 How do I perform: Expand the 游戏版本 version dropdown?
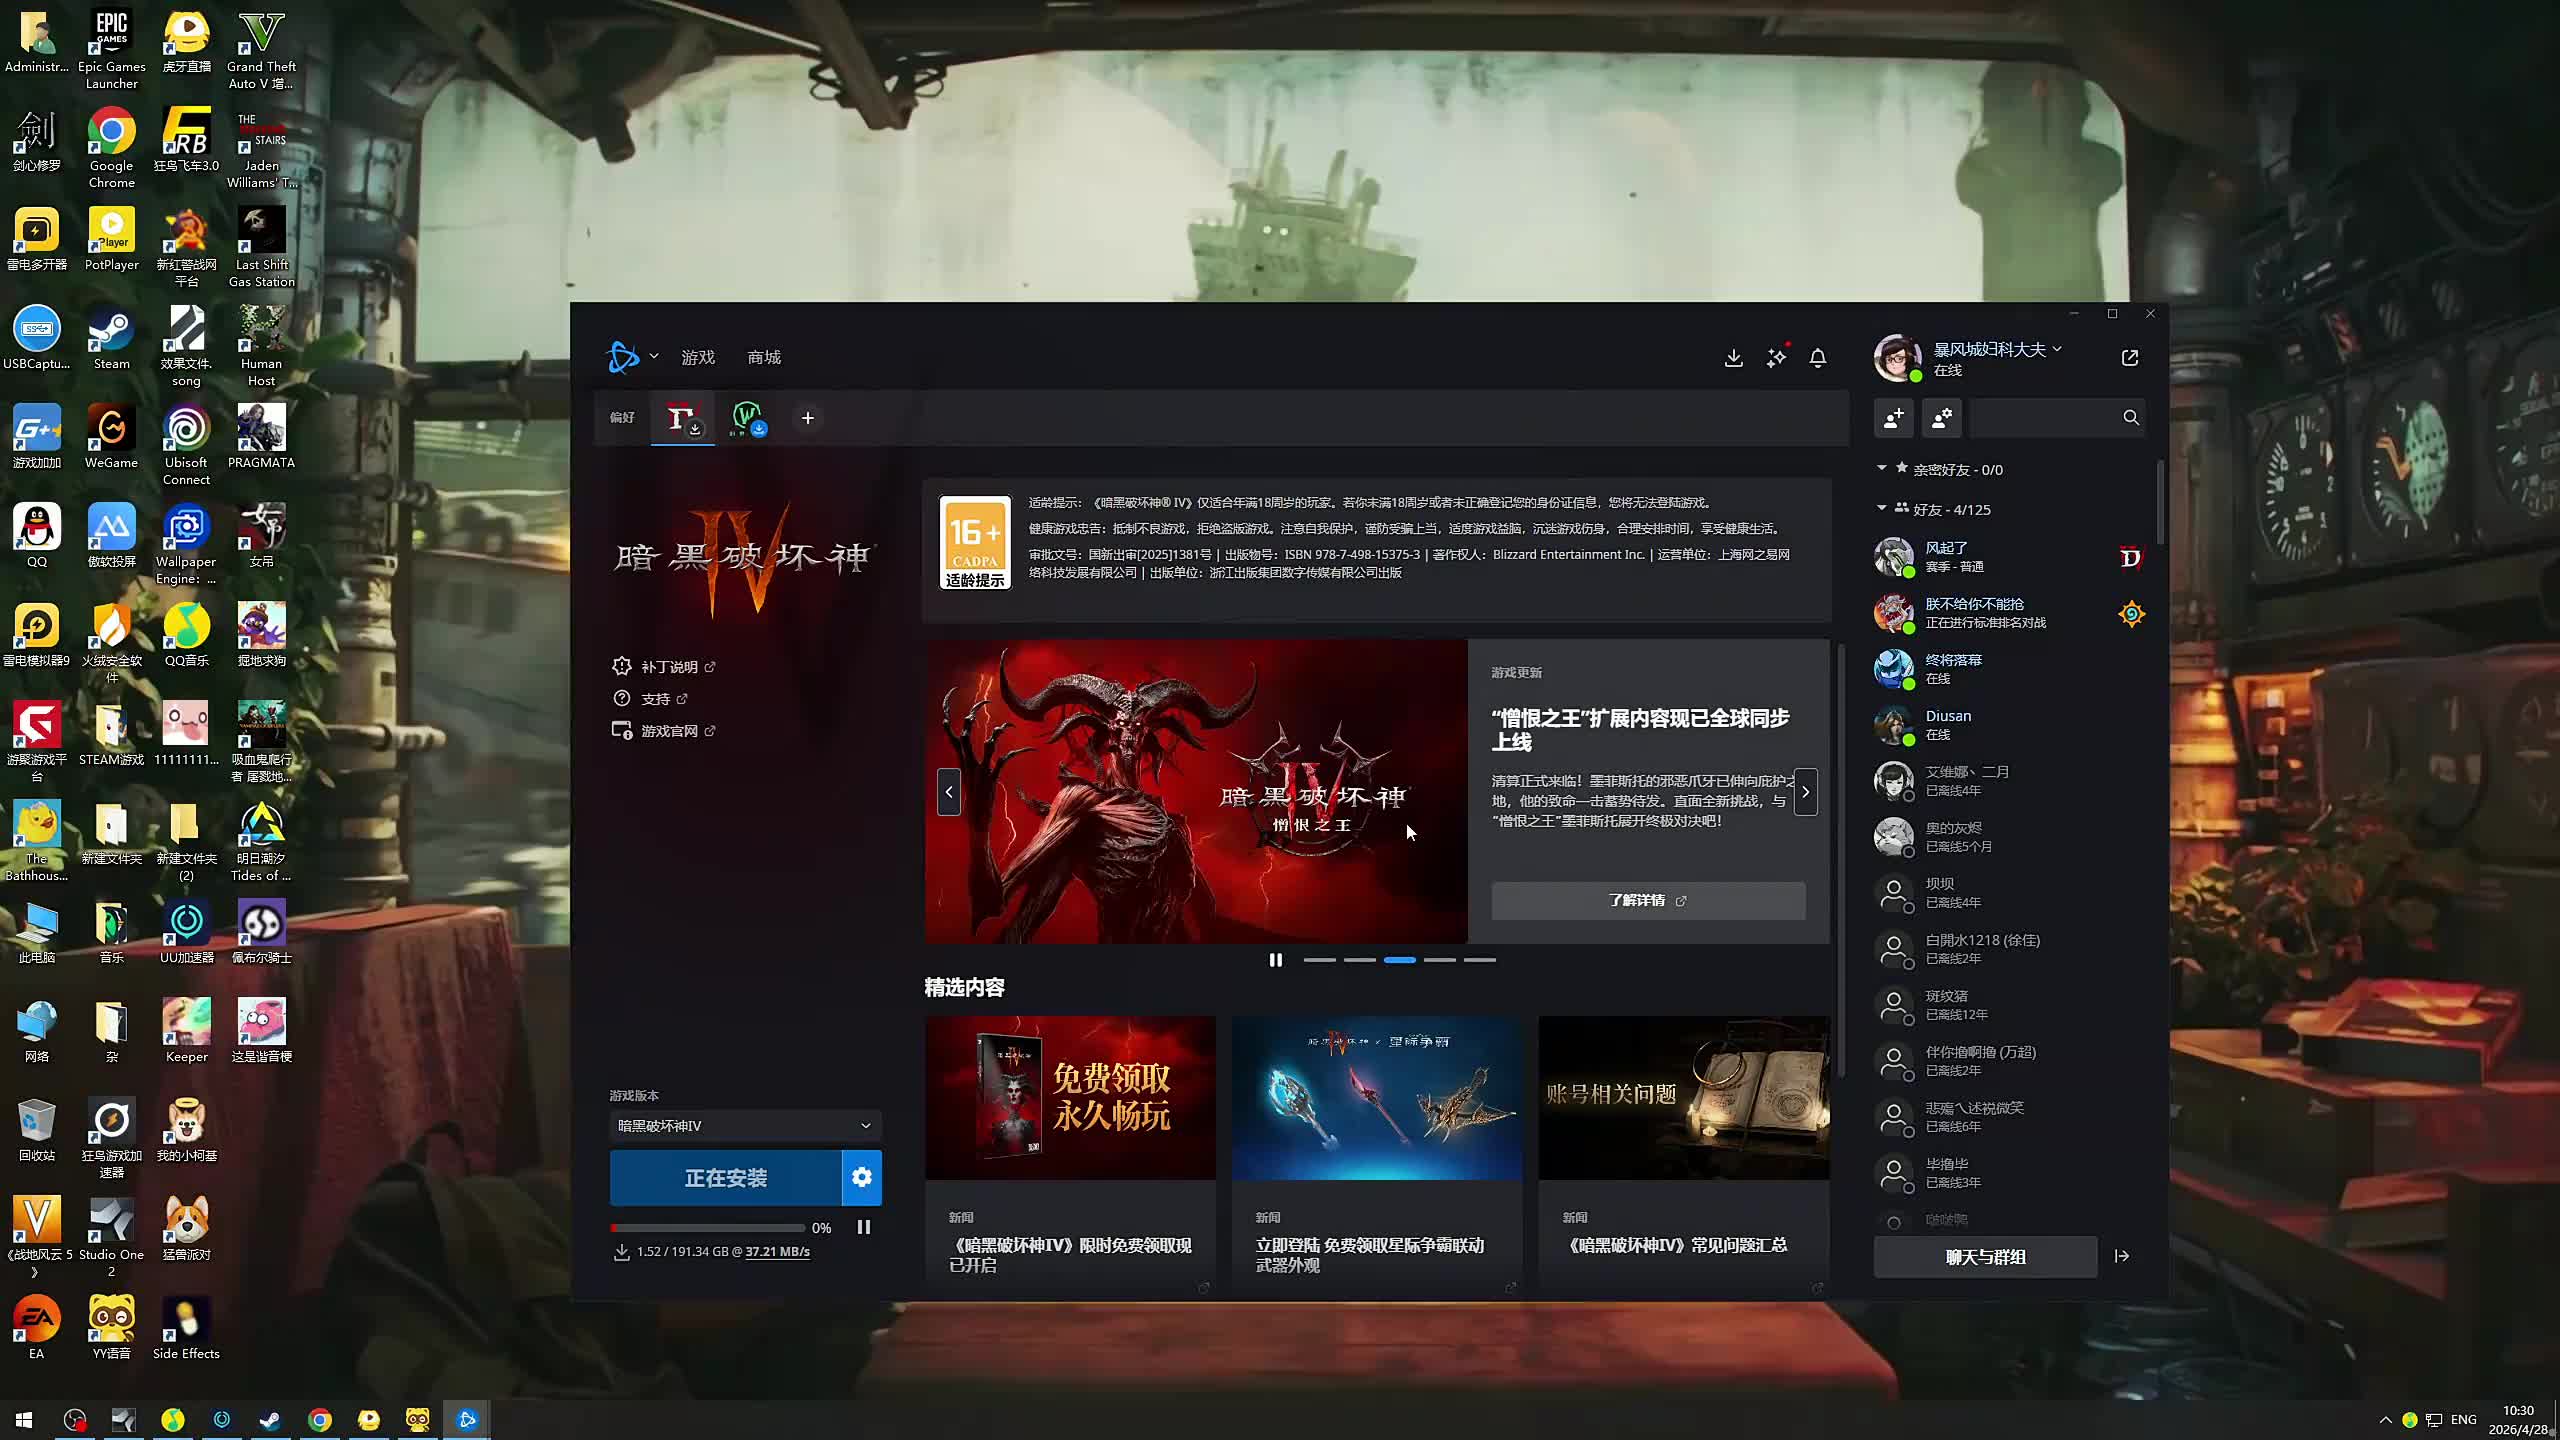[745, 1126]
